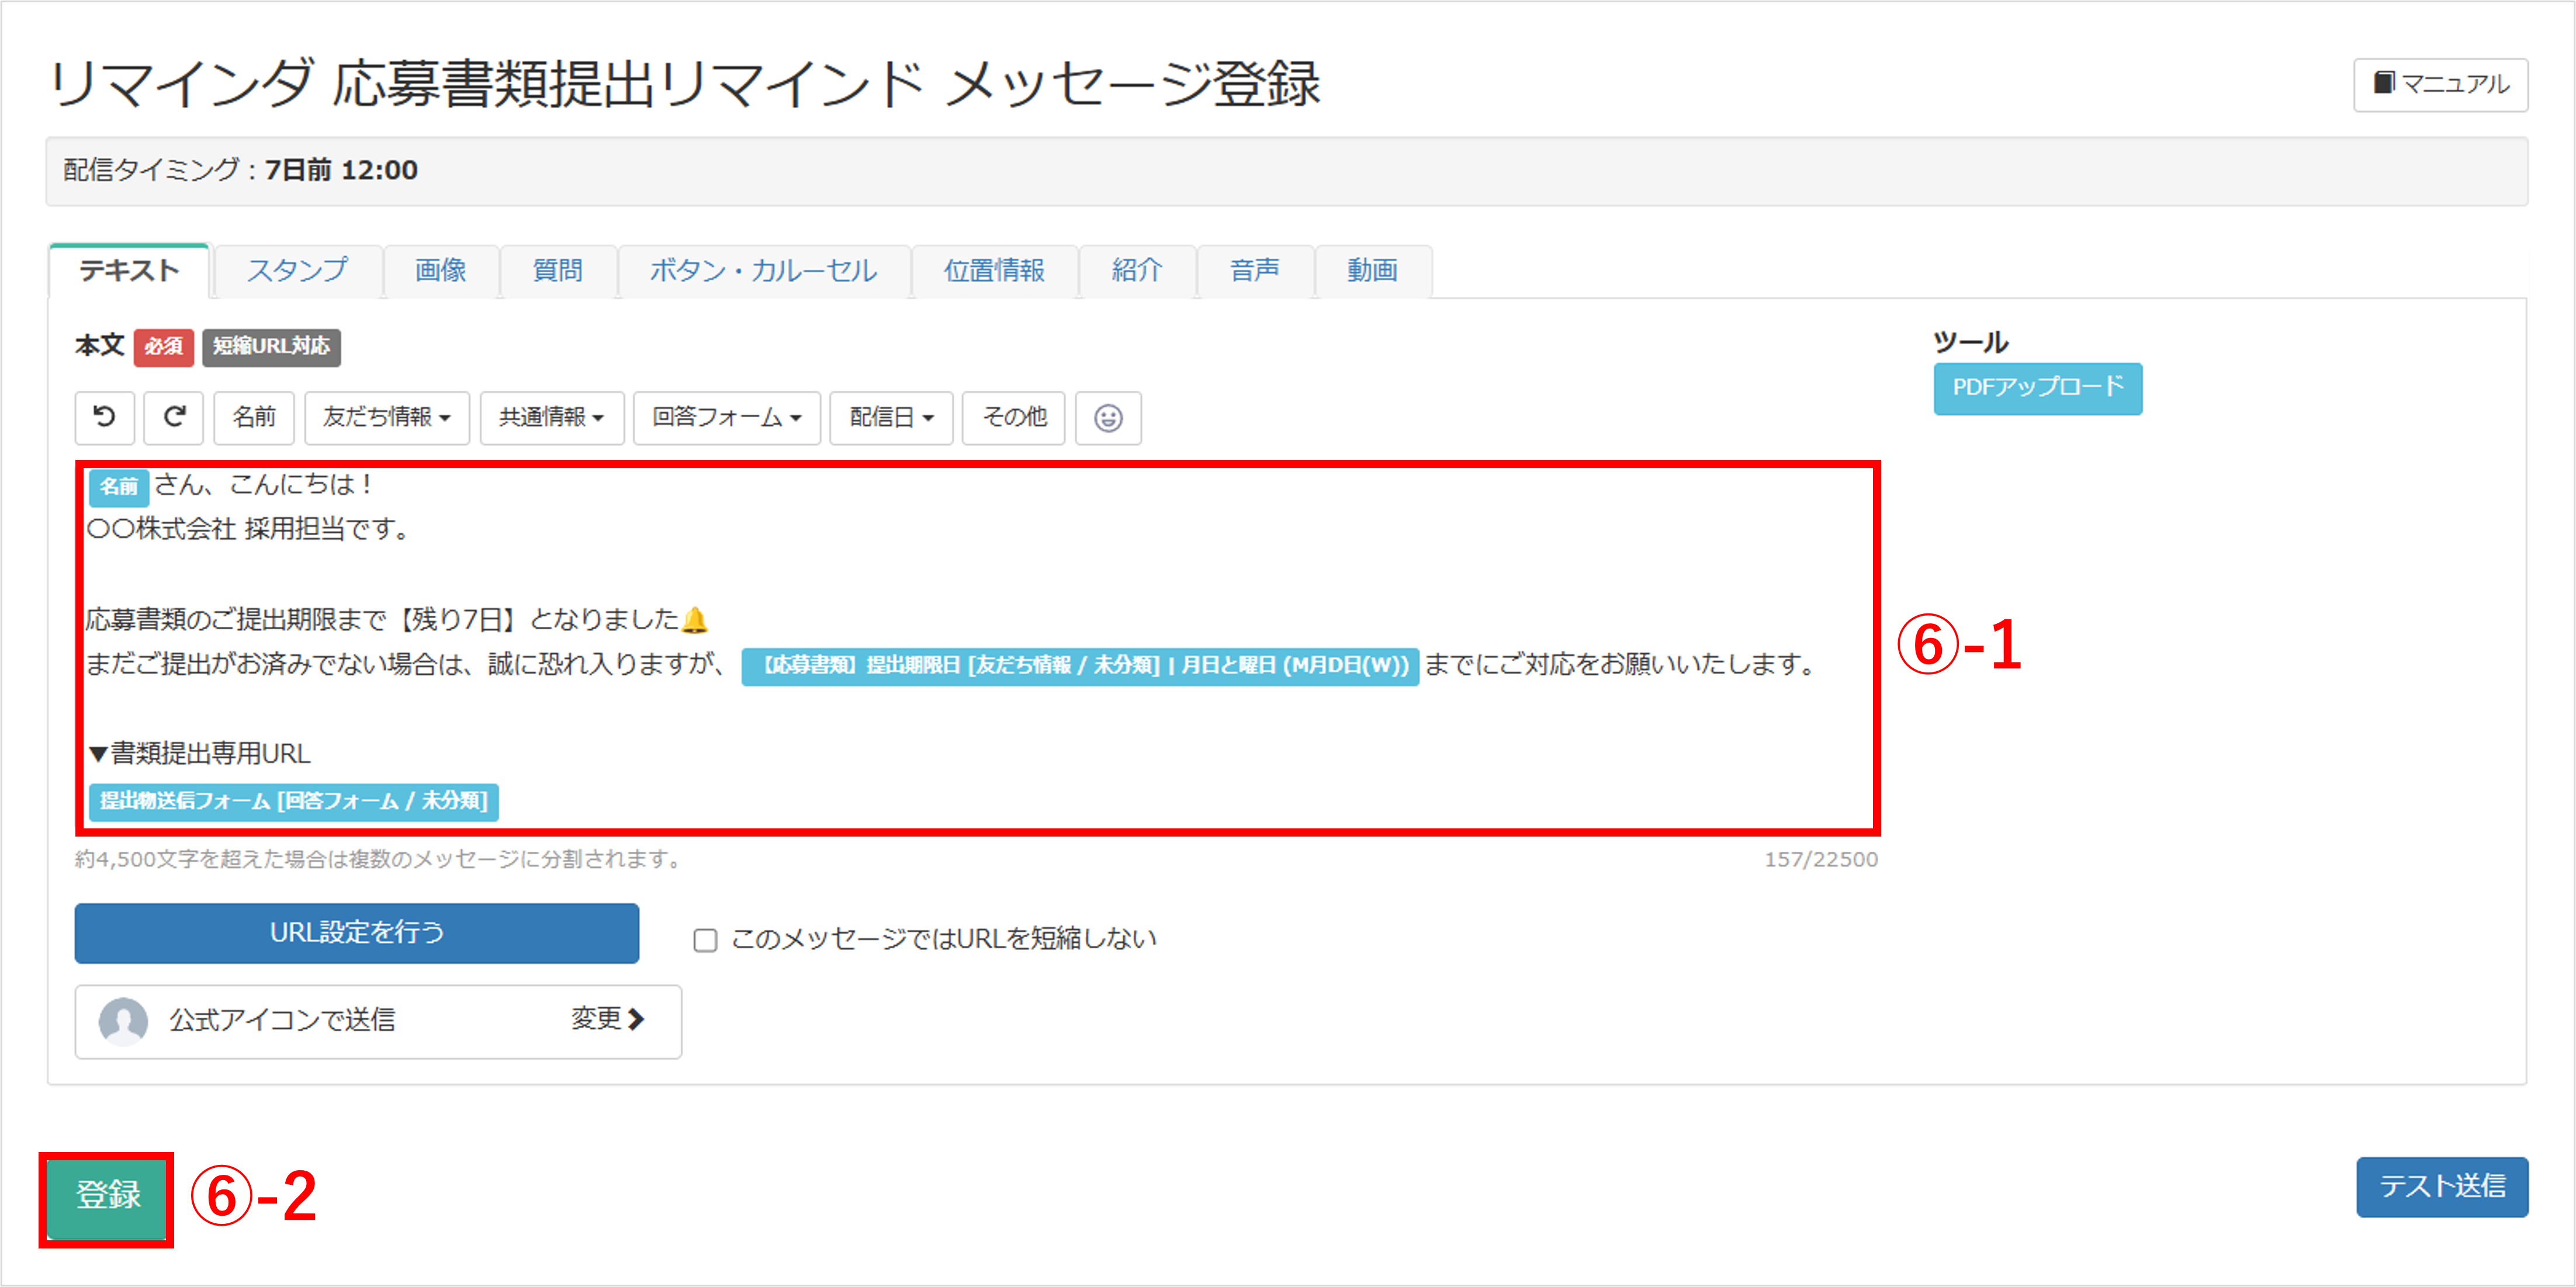The width and height of the screenshot is (2576, 1287).
Task: Expand the 友だち情報 dropdown
Action: 386,417
